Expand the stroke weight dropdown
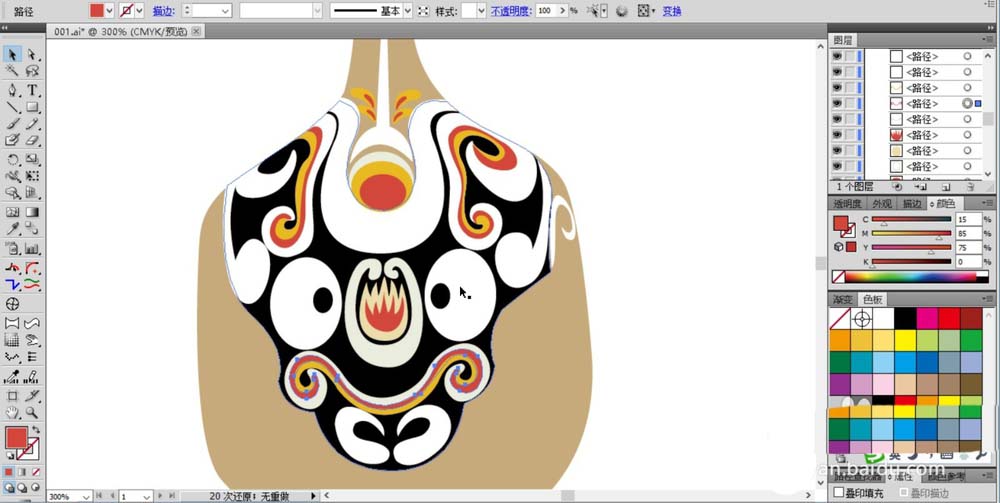 pyautogui.click(x=224, y=11)
